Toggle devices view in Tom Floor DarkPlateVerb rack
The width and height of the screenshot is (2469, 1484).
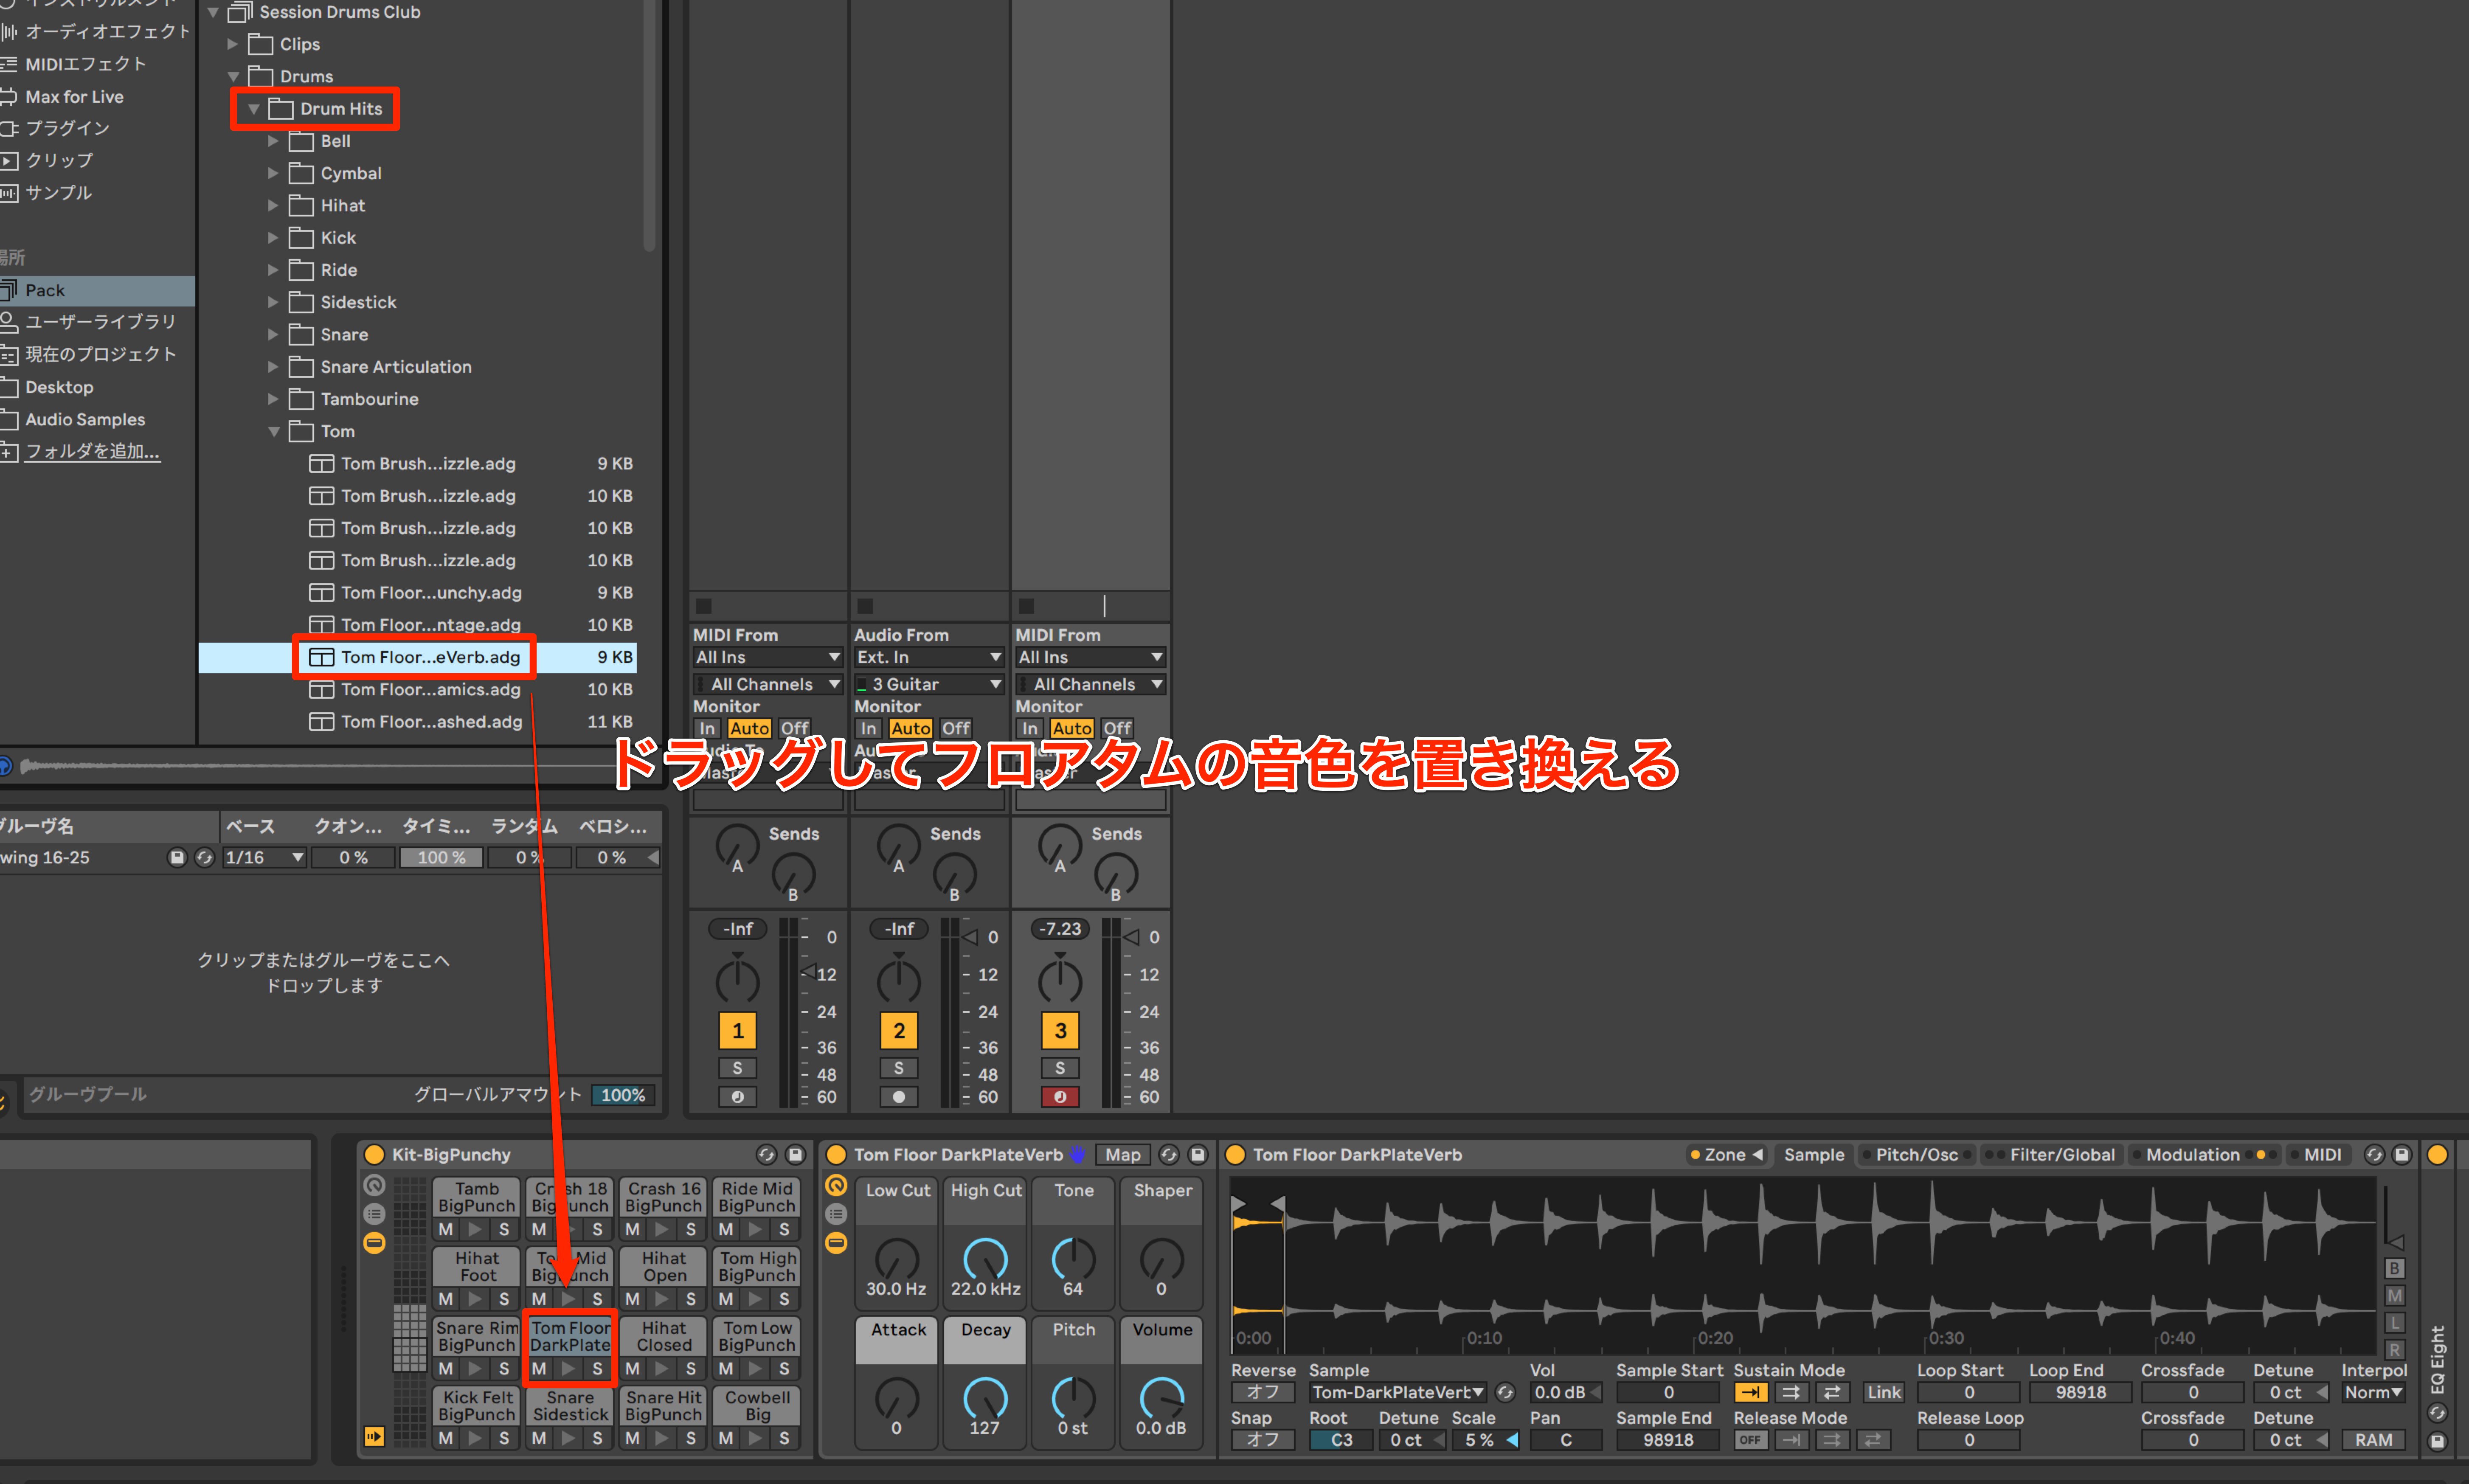tap(836, 1243)
